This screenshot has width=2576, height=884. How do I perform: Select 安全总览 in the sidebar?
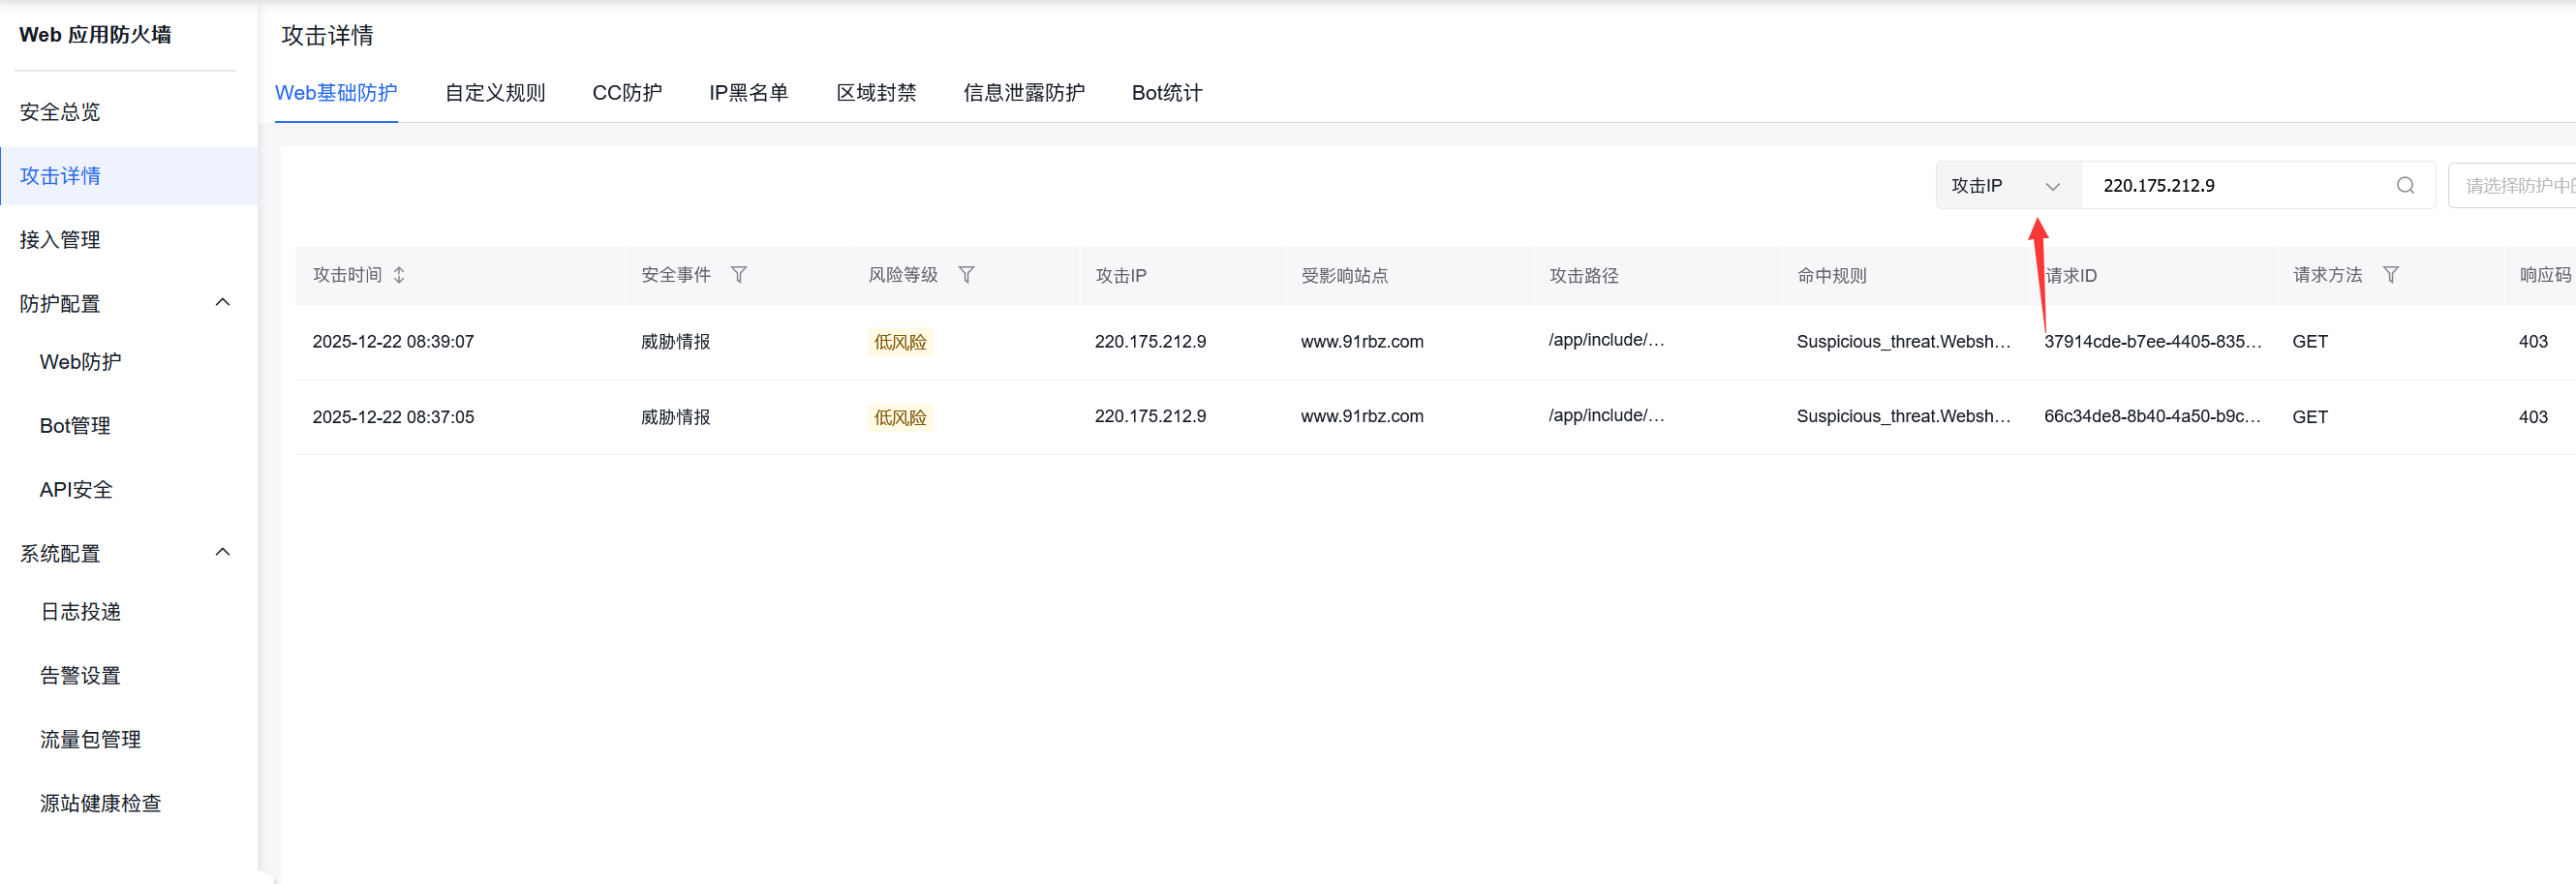point(59,111)
